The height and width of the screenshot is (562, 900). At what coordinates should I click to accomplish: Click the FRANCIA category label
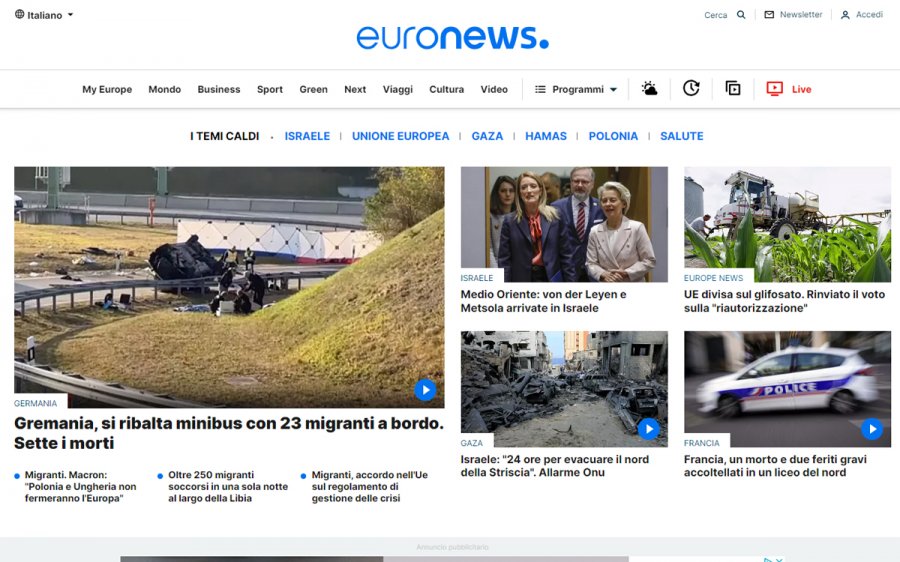coord(701,443)
